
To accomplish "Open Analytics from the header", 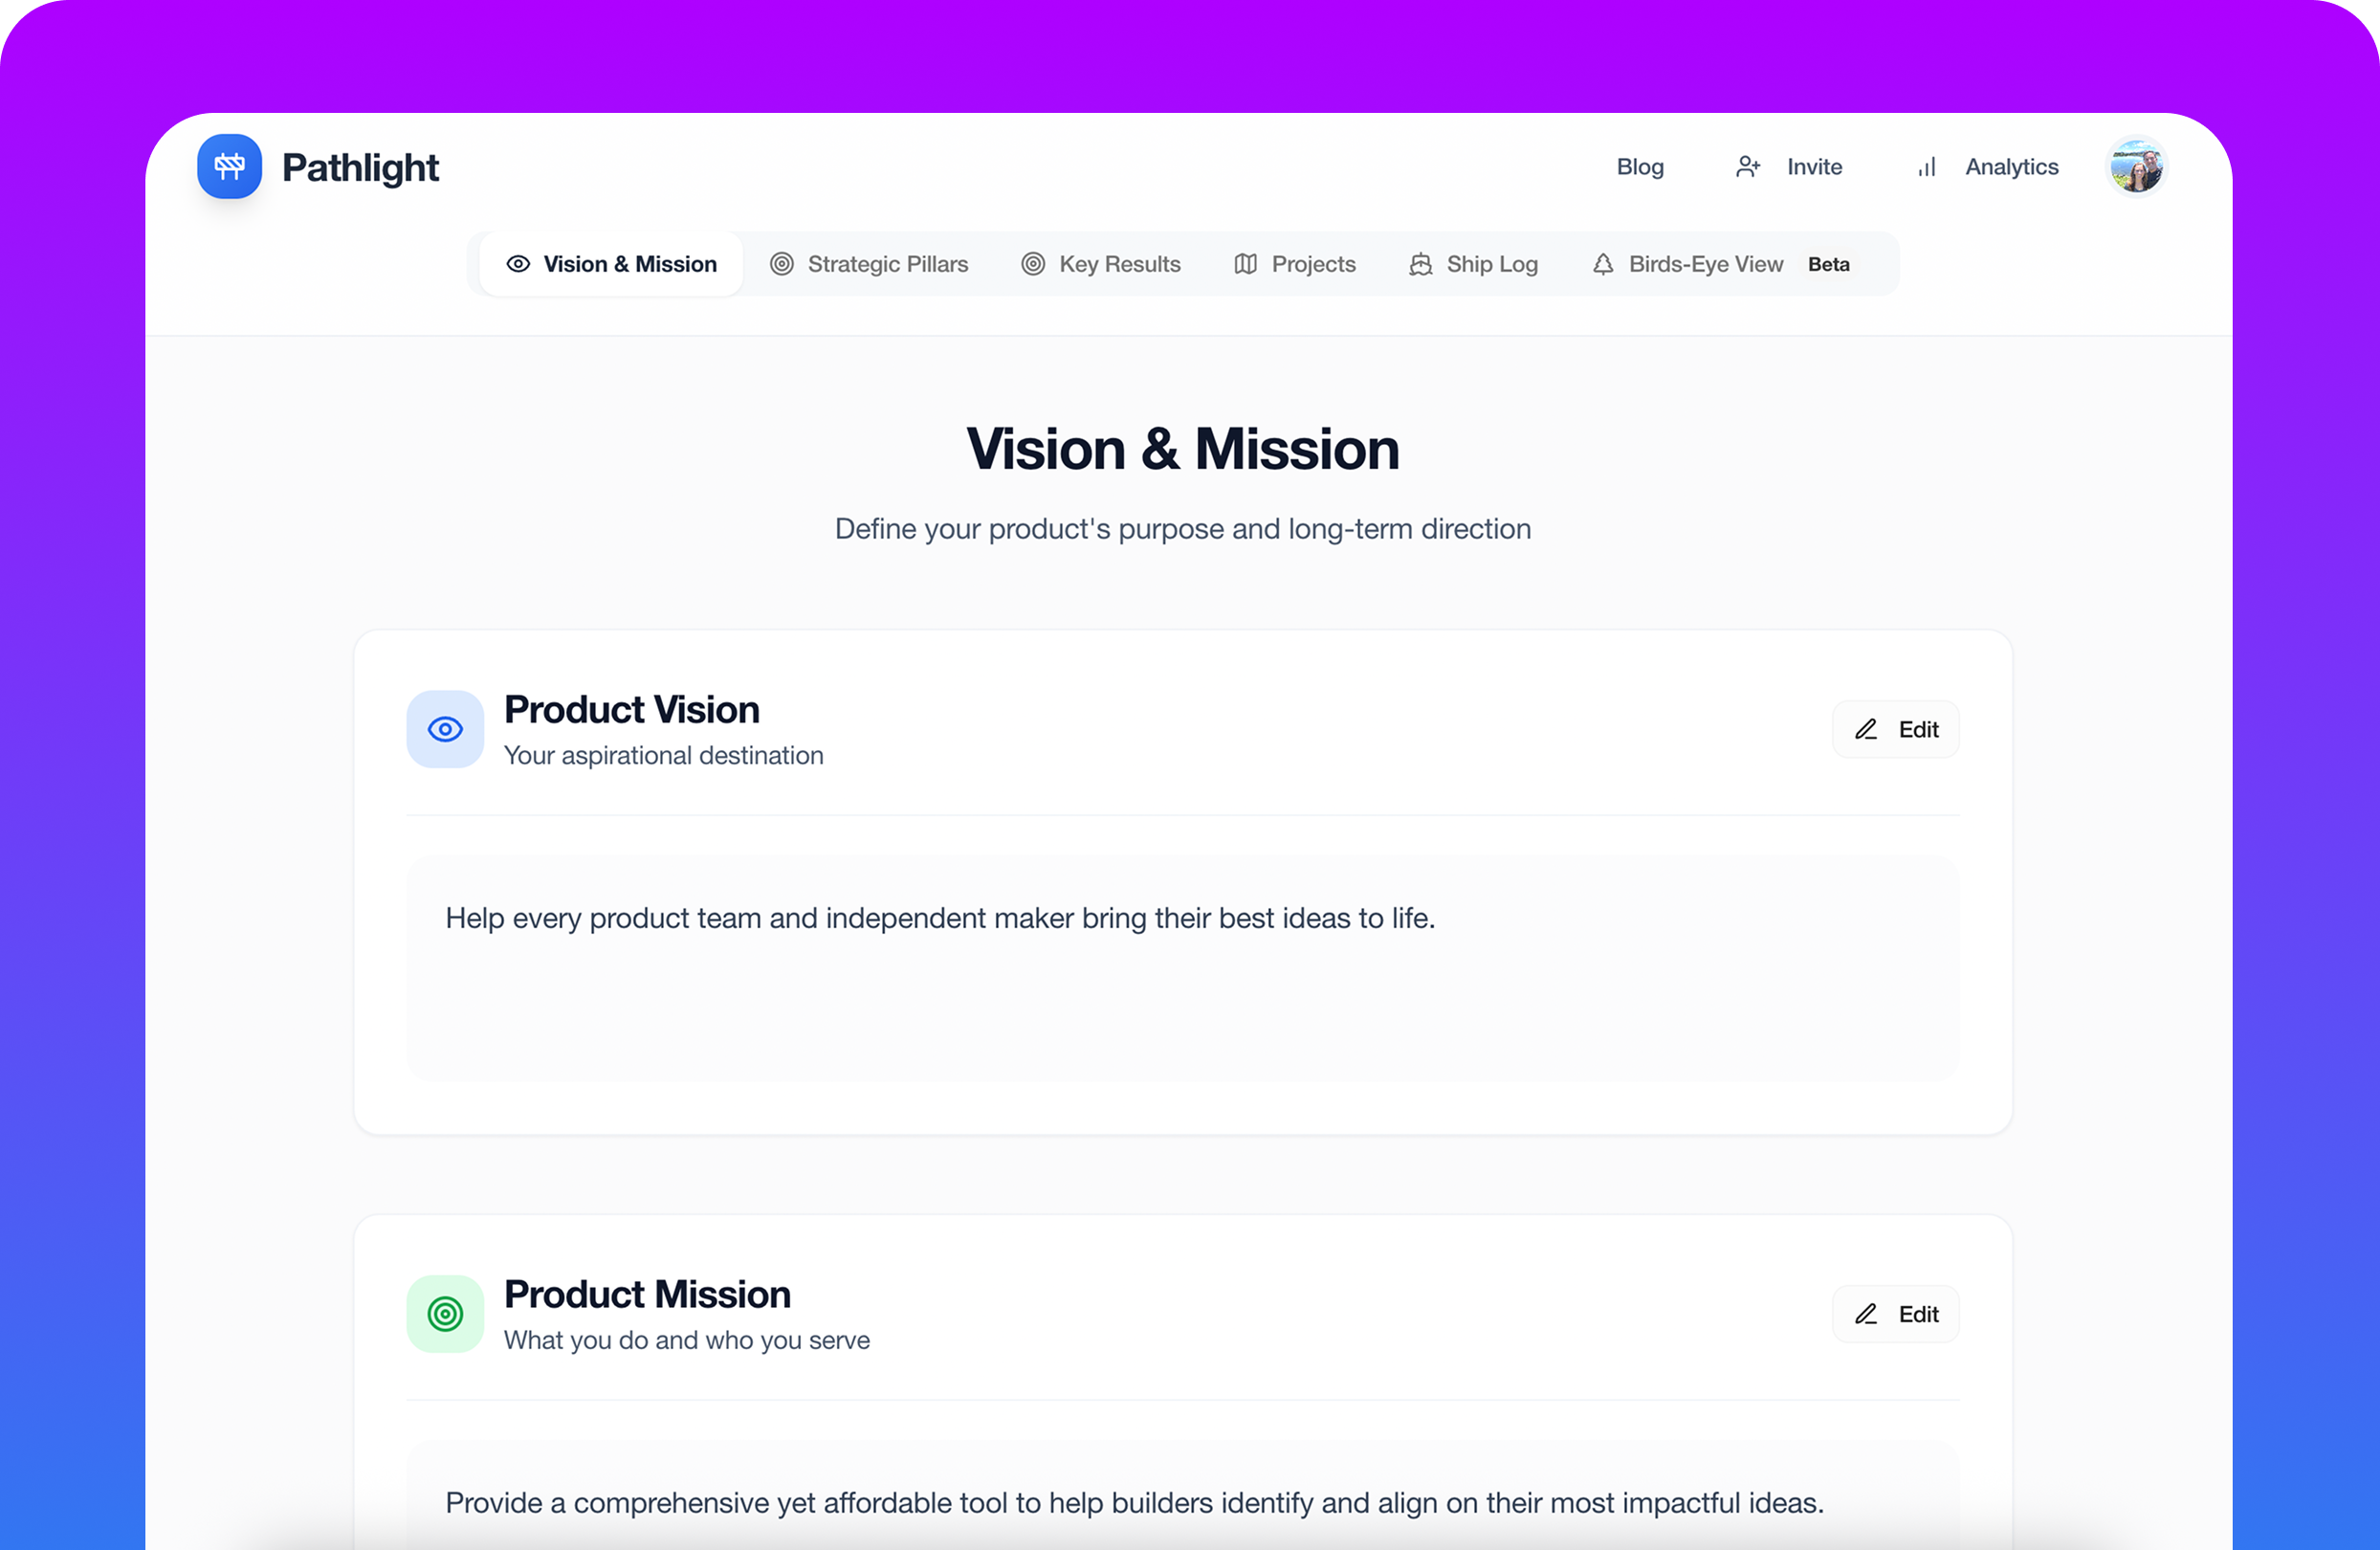I will click(x=2011, y=167).
